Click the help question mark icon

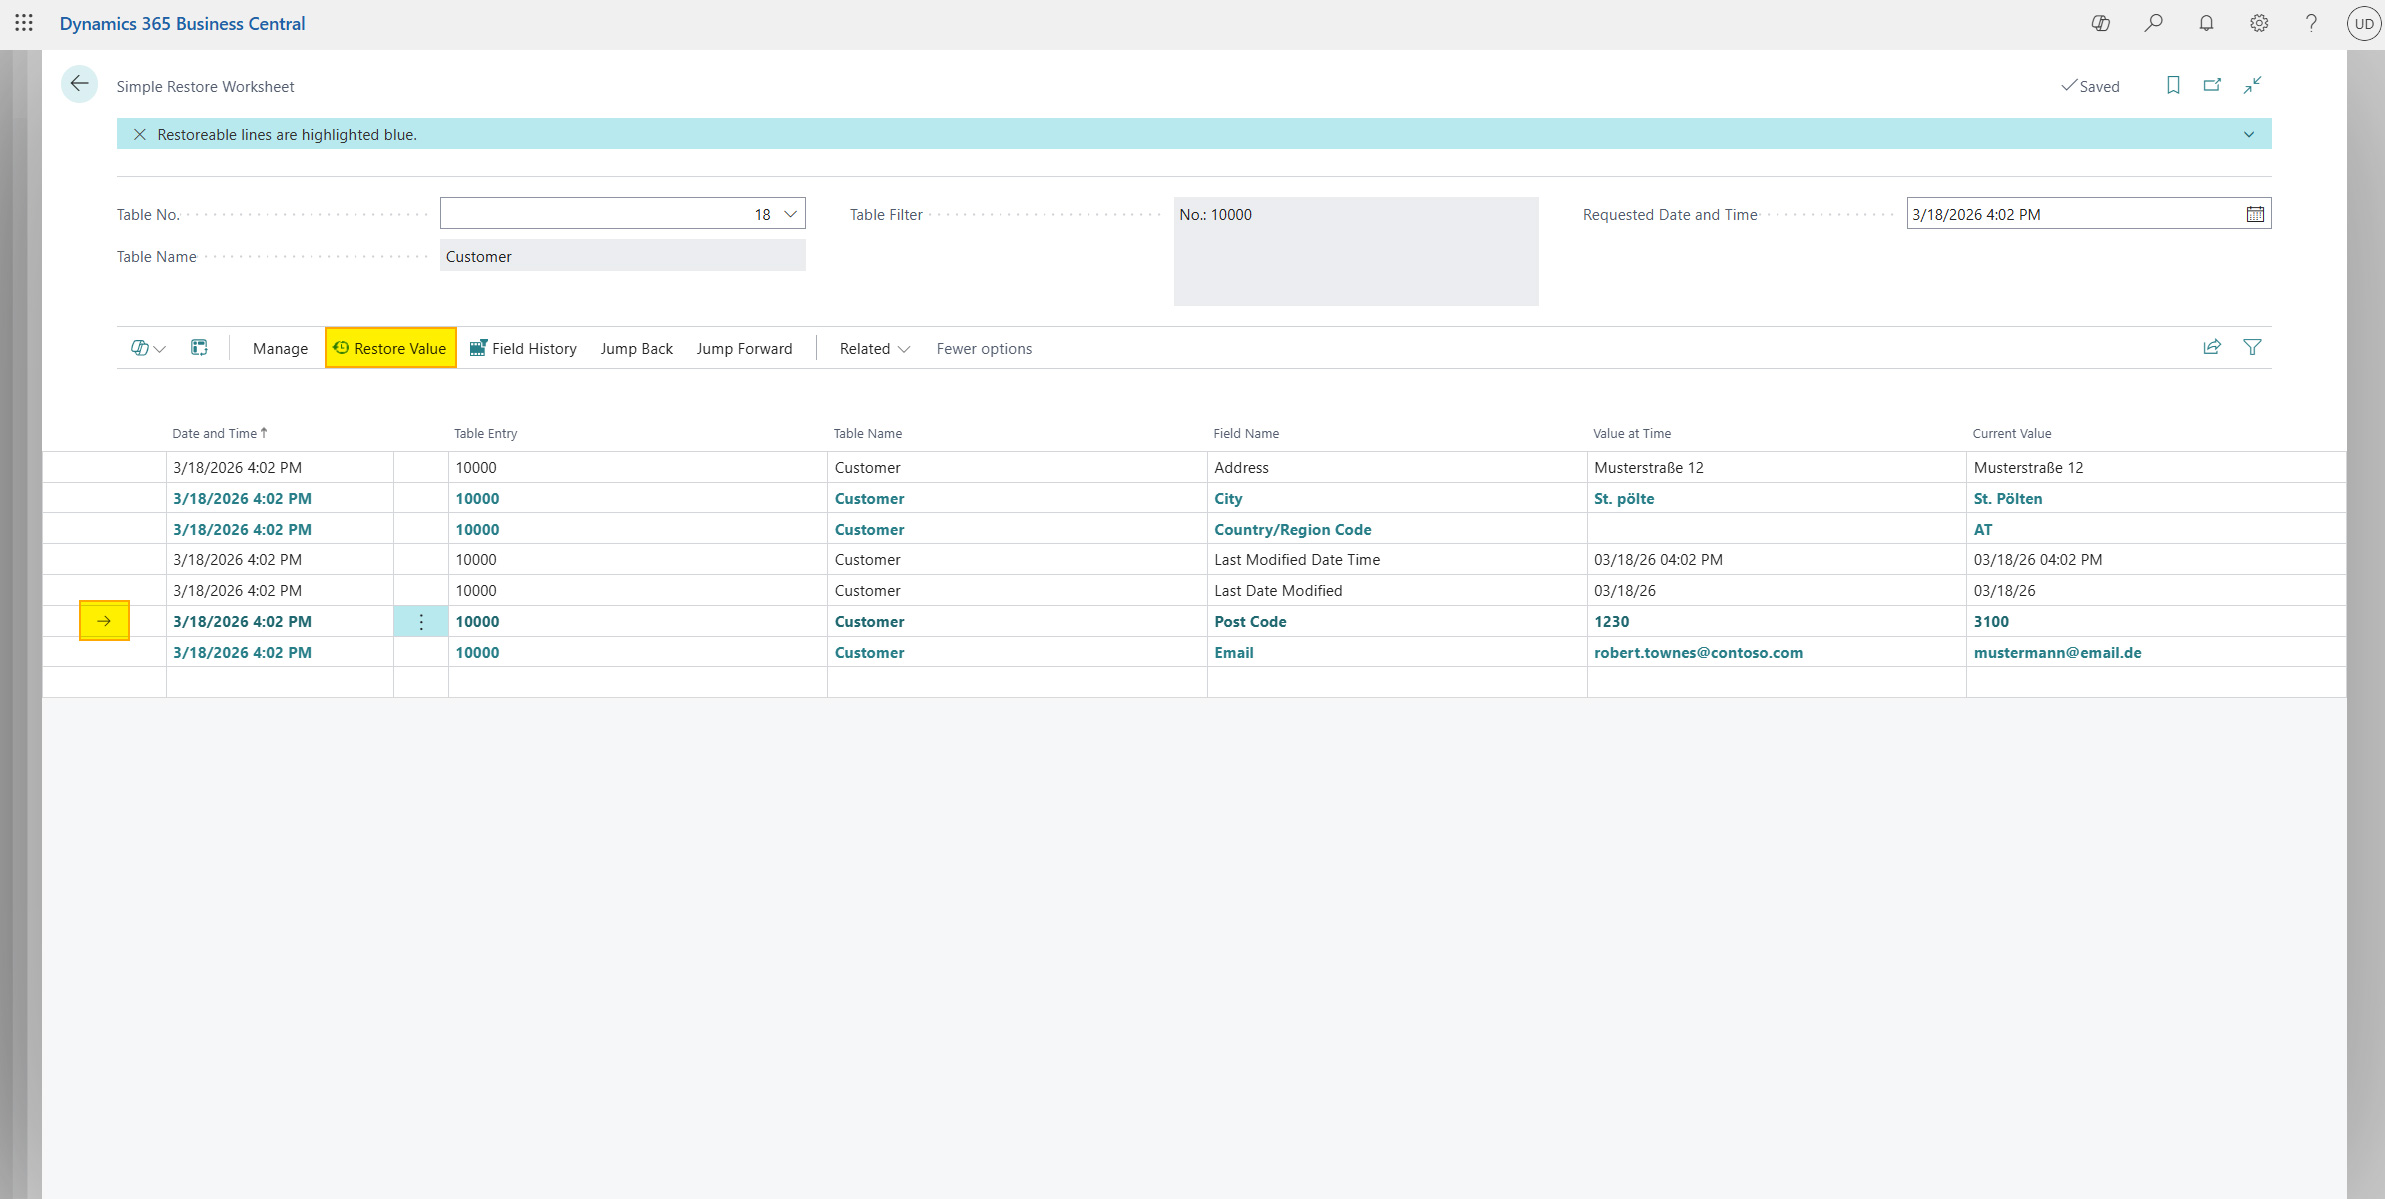coord(2311,23)
